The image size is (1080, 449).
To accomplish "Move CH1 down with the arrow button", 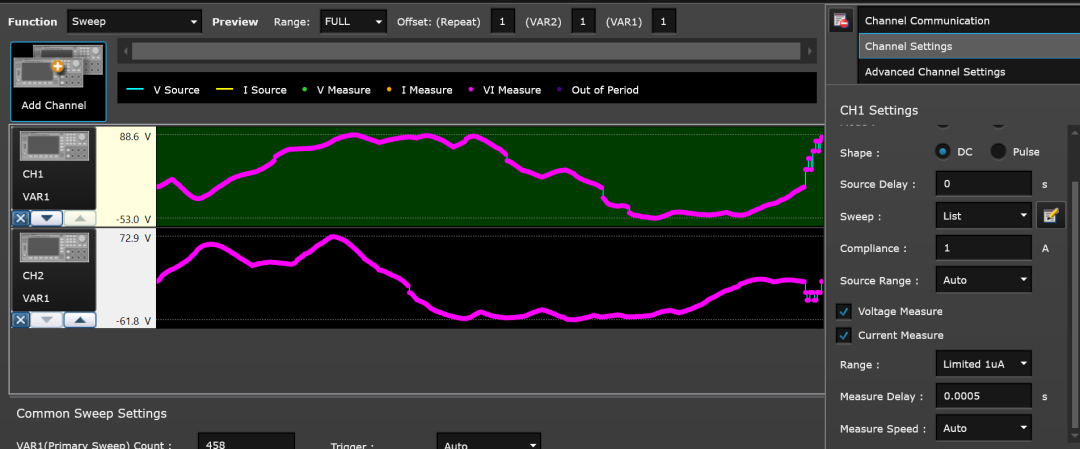I will tap(46, 218).
